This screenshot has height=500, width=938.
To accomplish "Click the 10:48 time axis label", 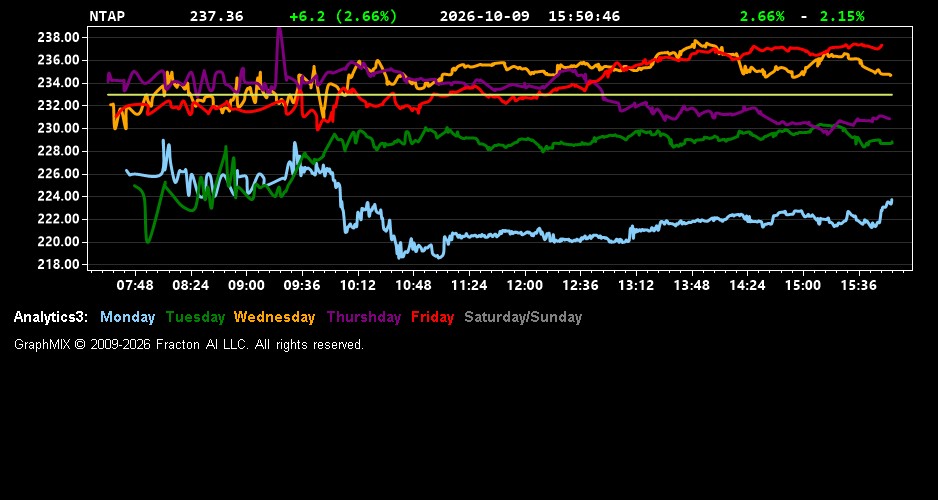I will point(413,285).
